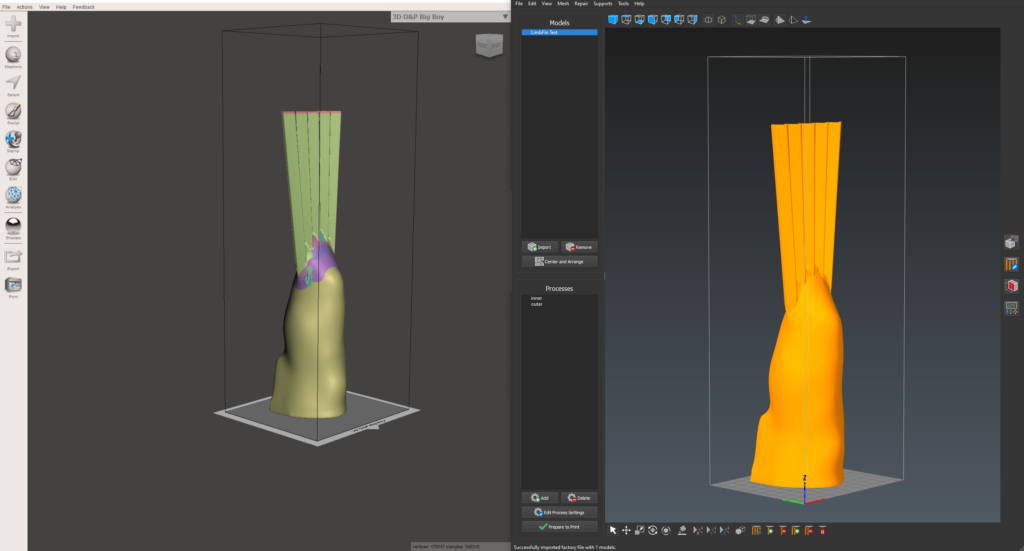The image size is (1024, 551).
Task: Open the Supports menu
Action: [601, 4]
